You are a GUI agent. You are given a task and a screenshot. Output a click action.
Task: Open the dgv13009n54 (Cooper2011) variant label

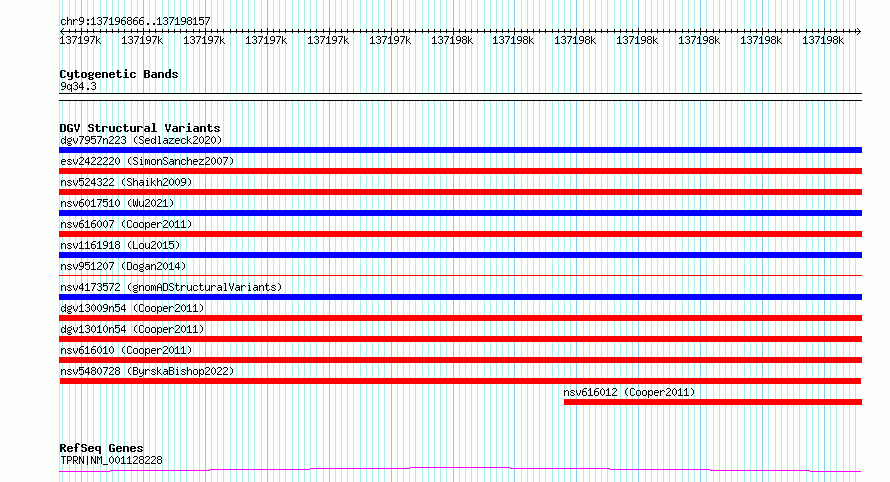coord(132,308)
